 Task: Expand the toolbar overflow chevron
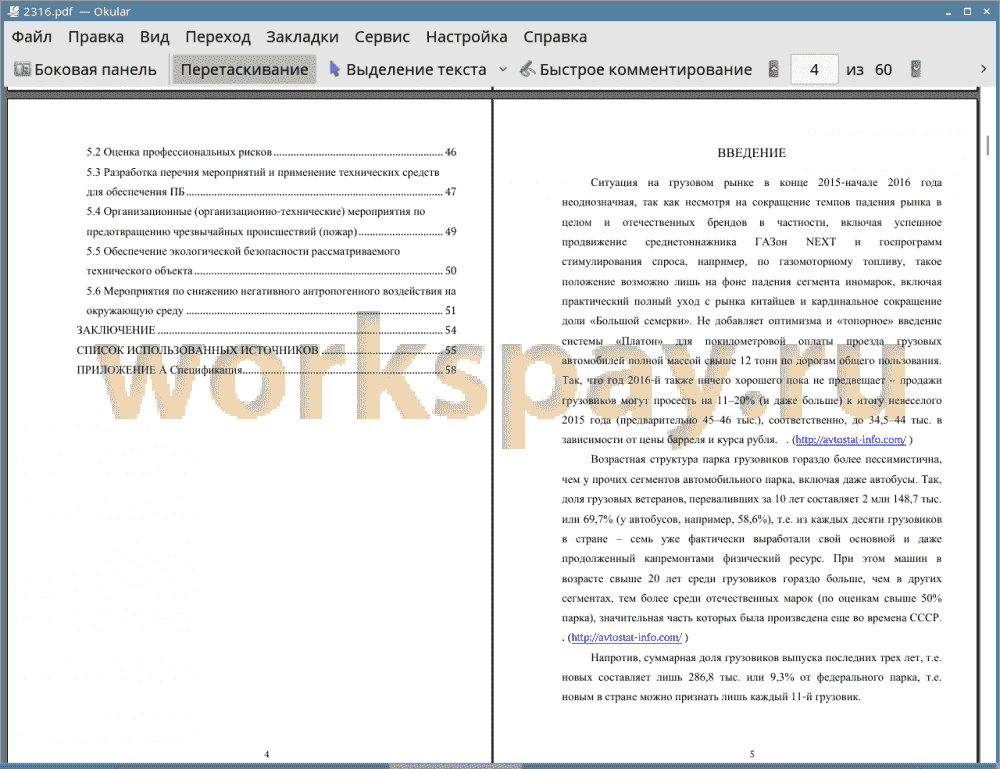click(983, 69)
